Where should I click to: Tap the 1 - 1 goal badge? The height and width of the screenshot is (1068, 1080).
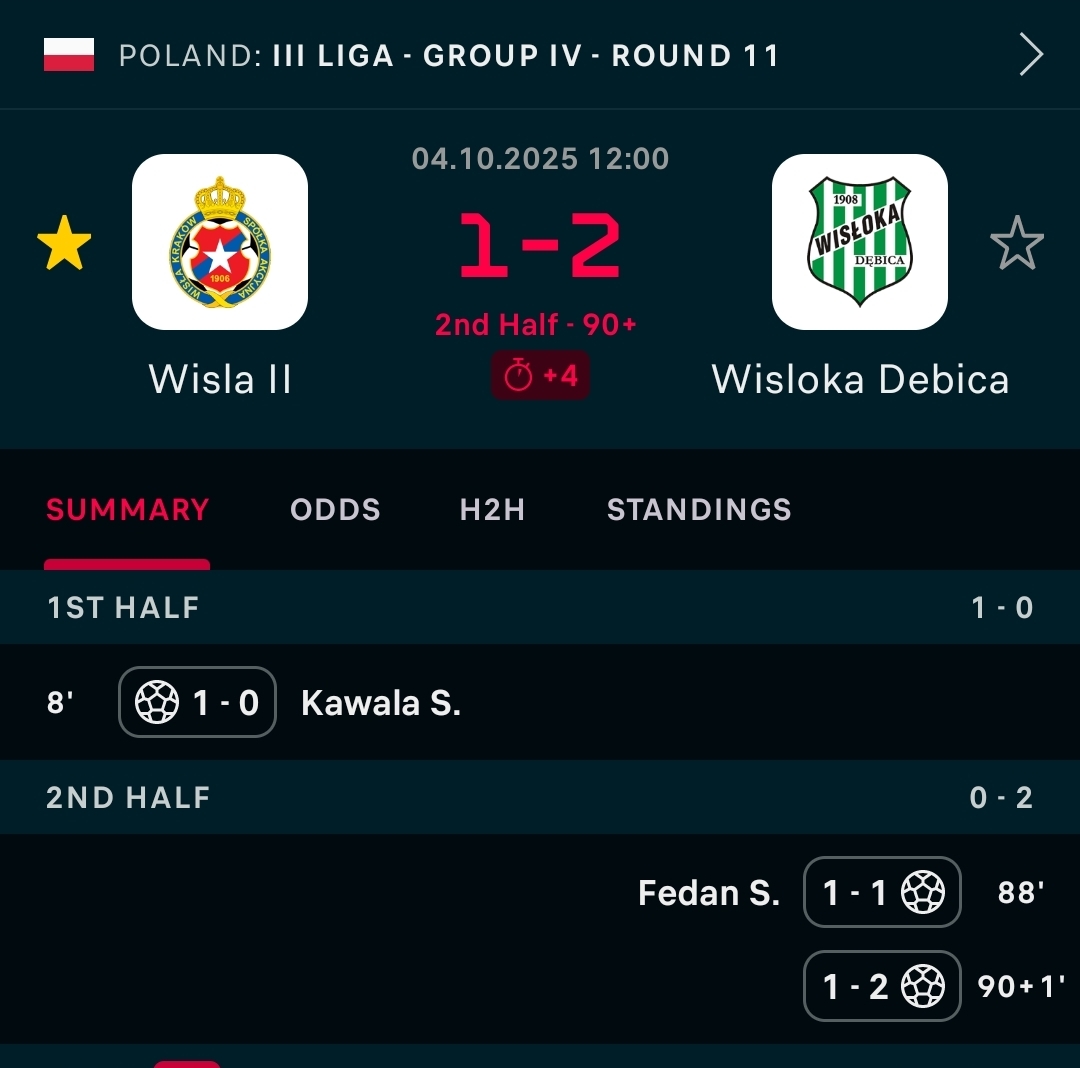pyautogui.click(x=882, y=892)
